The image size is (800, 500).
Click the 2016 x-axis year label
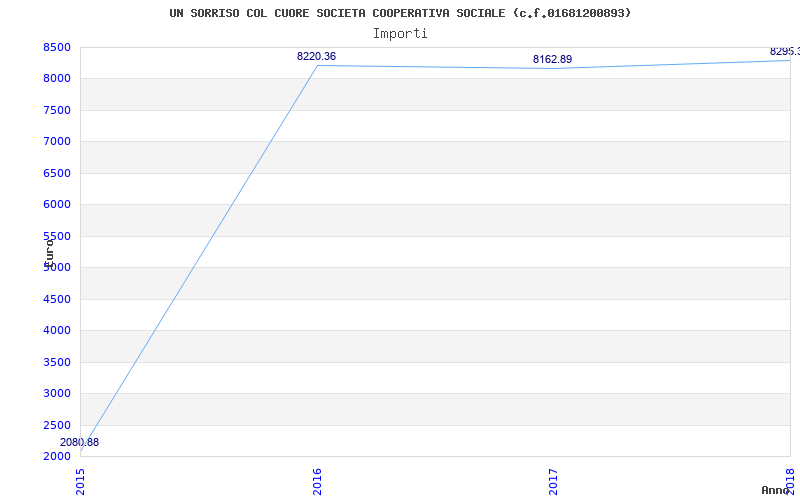coord(317,480)
